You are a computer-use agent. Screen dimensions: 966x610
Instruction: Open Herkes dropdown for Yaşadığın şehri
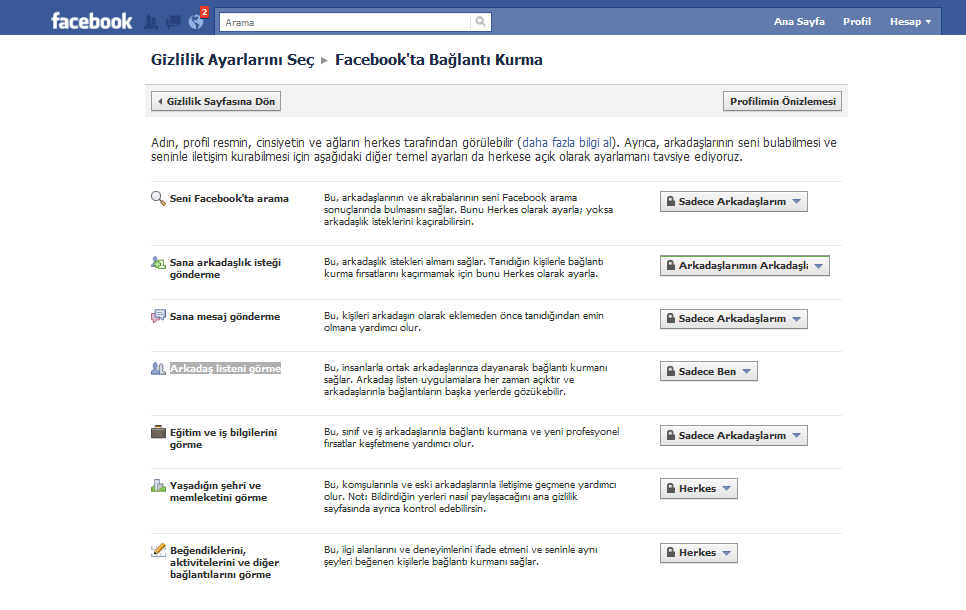pyautogui.click(x=699, y=489)
